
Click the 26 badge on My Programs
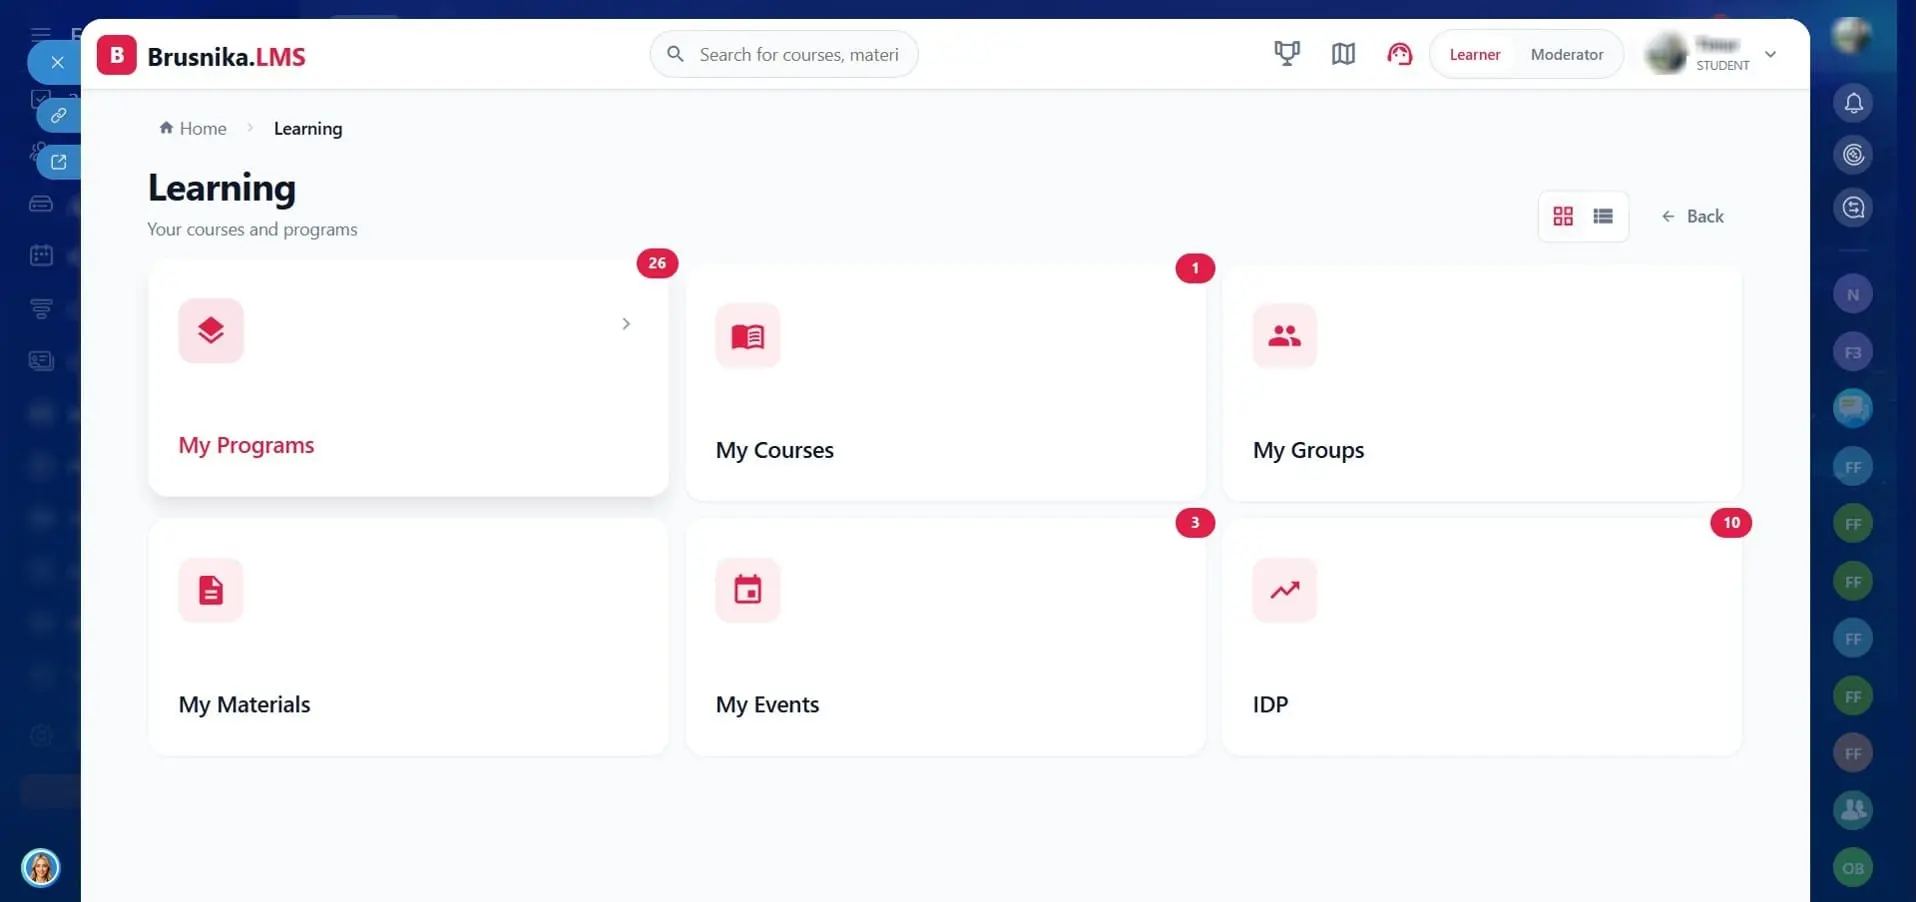click(657, 263)
